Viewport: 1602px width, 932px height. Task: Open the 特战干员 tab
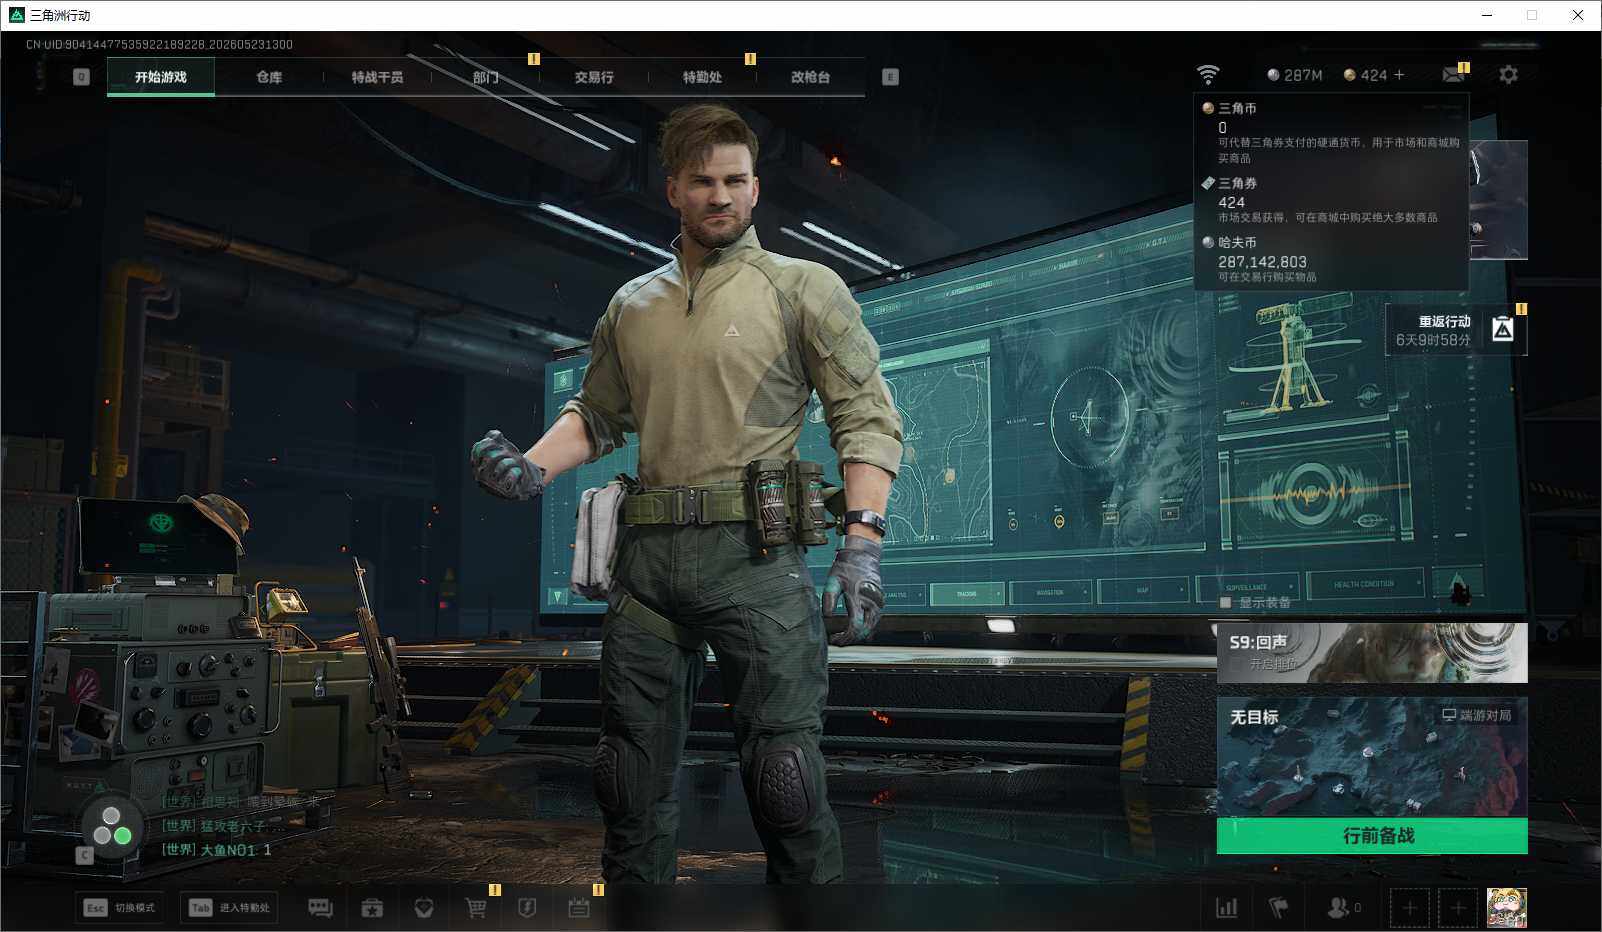click(x=377, y=77)
